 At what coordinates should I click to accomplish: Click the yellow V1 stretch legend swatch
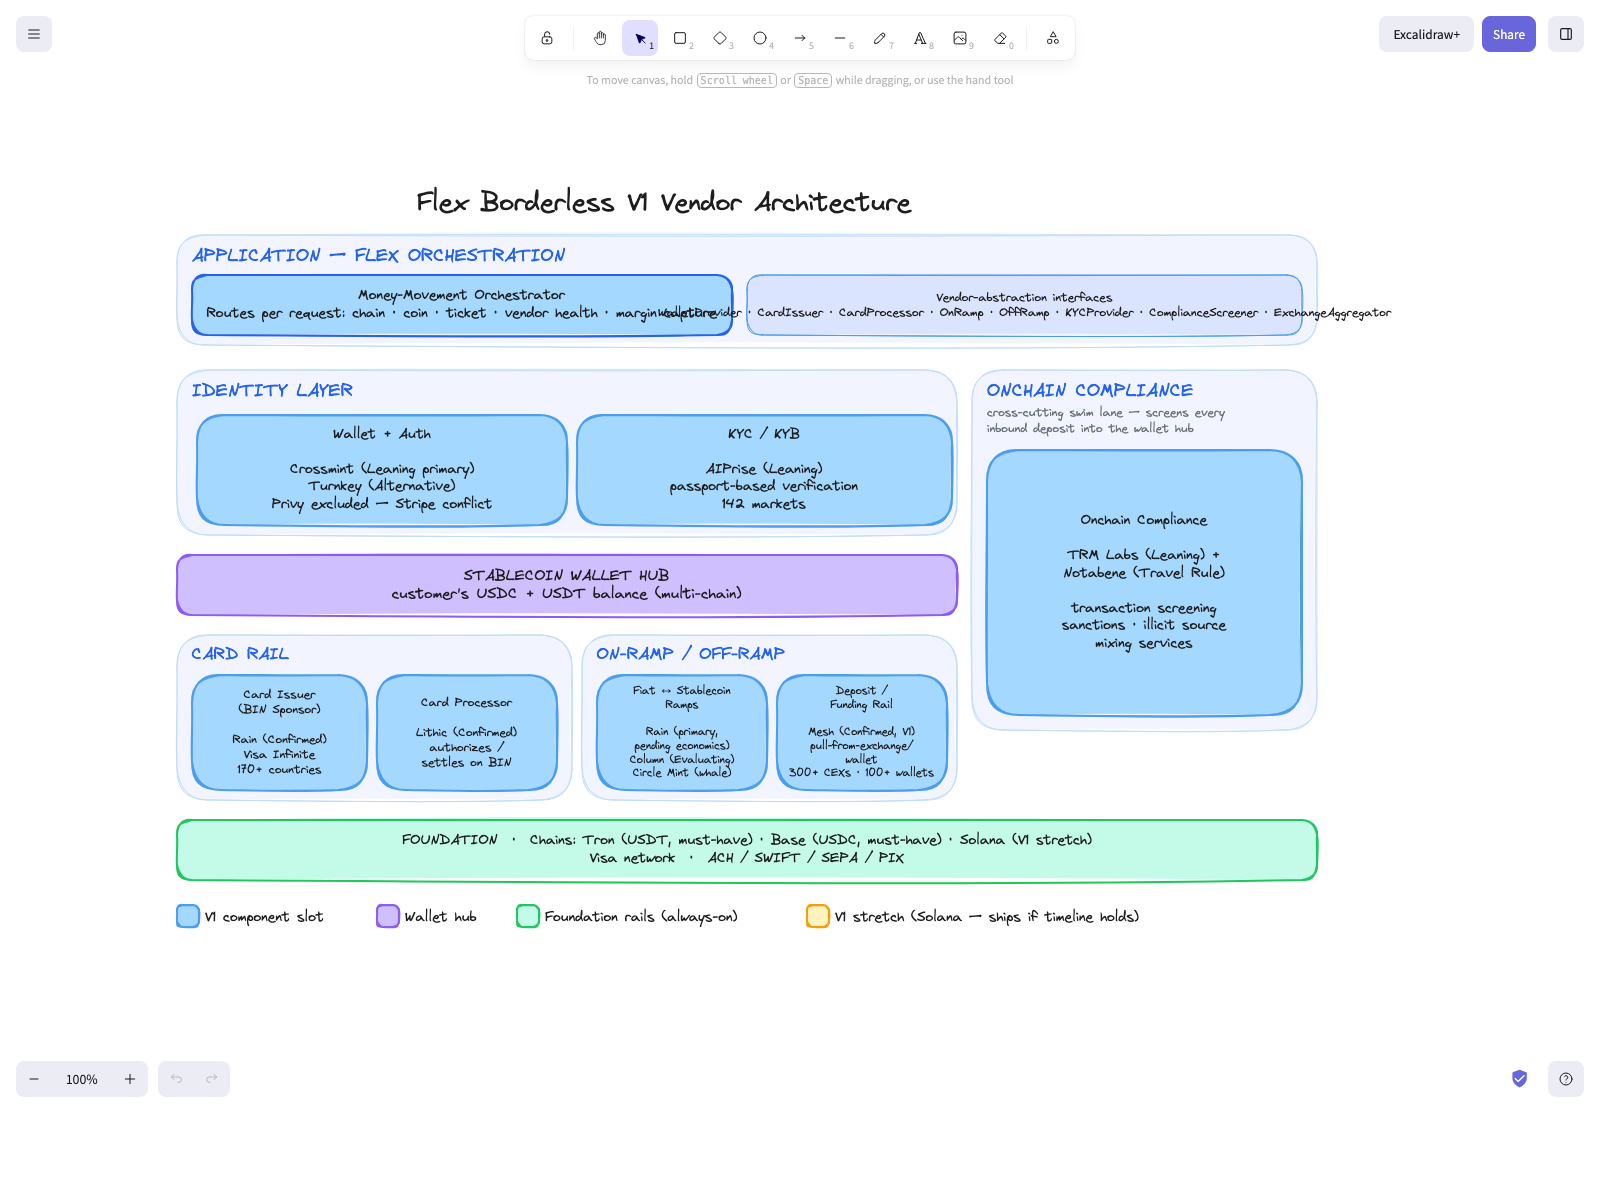point(818,916)
